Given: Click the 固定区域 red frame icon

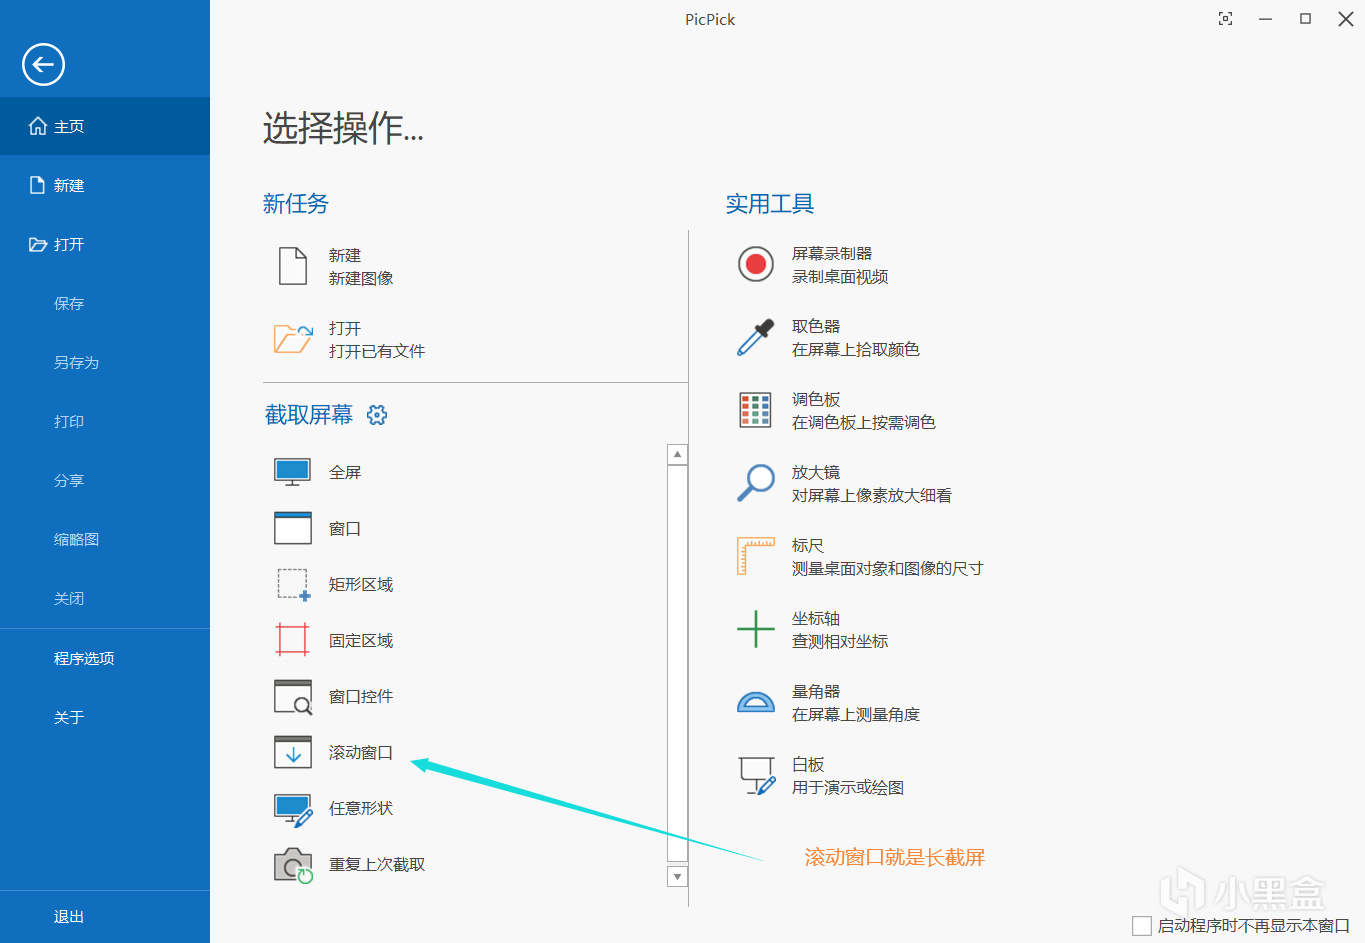Looking at the screenshot, I should pyautogui.click(x=293, y=640).
